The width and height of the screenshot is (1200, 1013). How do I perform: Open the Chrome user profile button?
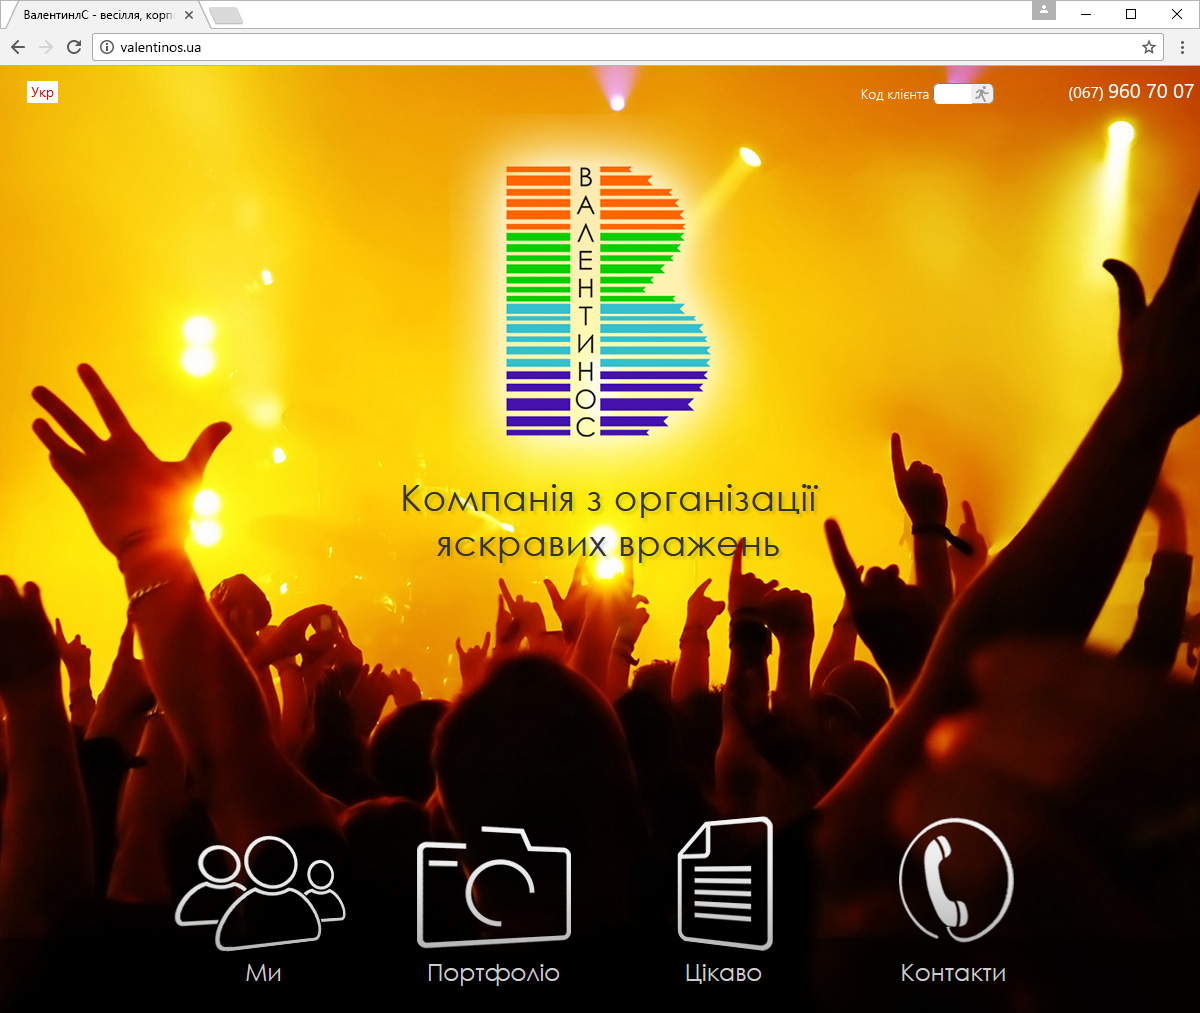tap(1043, 11)
